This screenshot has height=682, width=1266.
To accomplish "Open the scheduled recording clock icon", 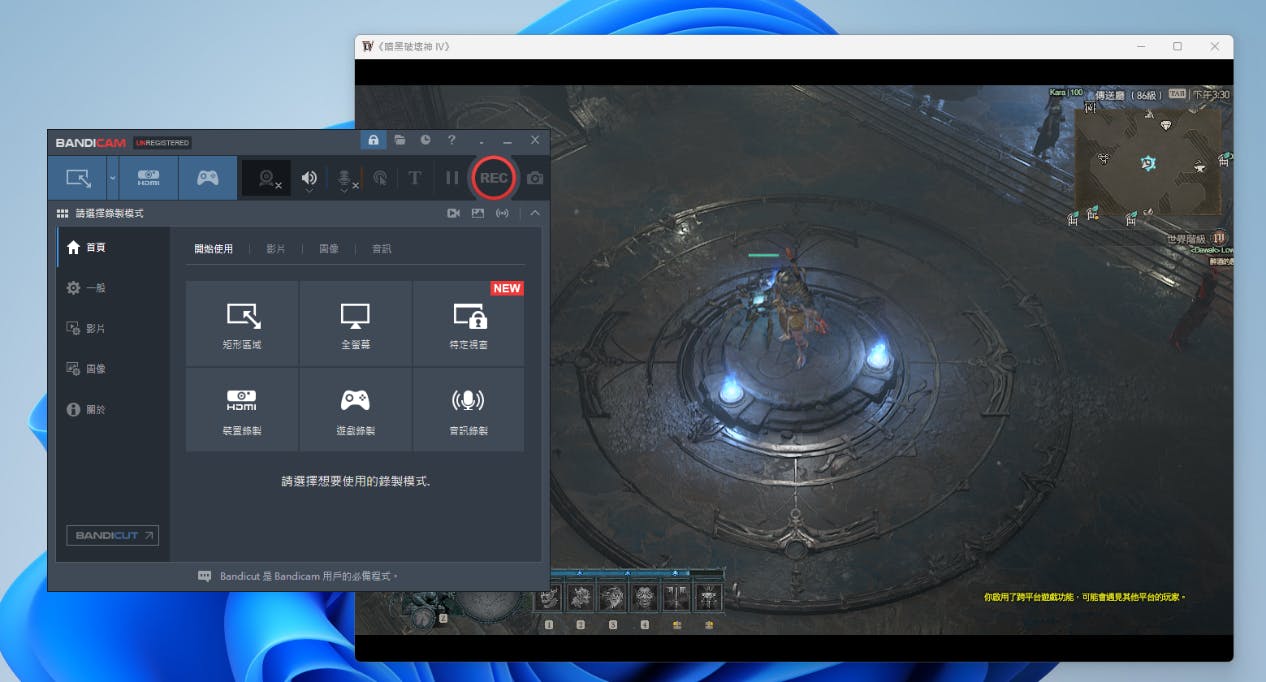I will [x=425, y=141].
